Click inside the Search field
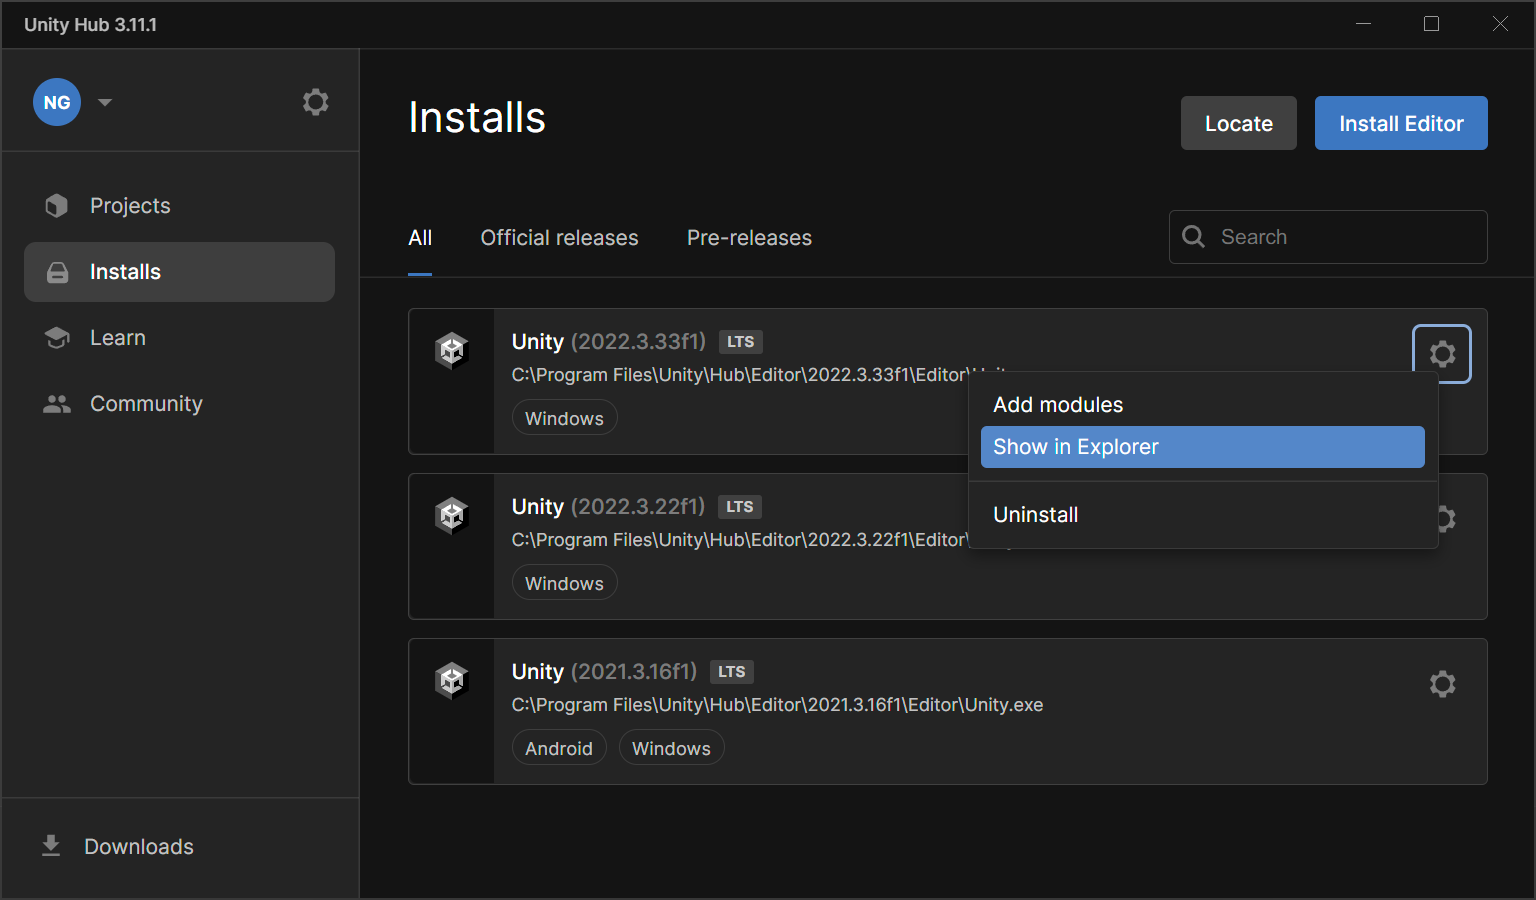Image resolution: width=1536 pixels, height=900 pixels. pos(1327,237)
